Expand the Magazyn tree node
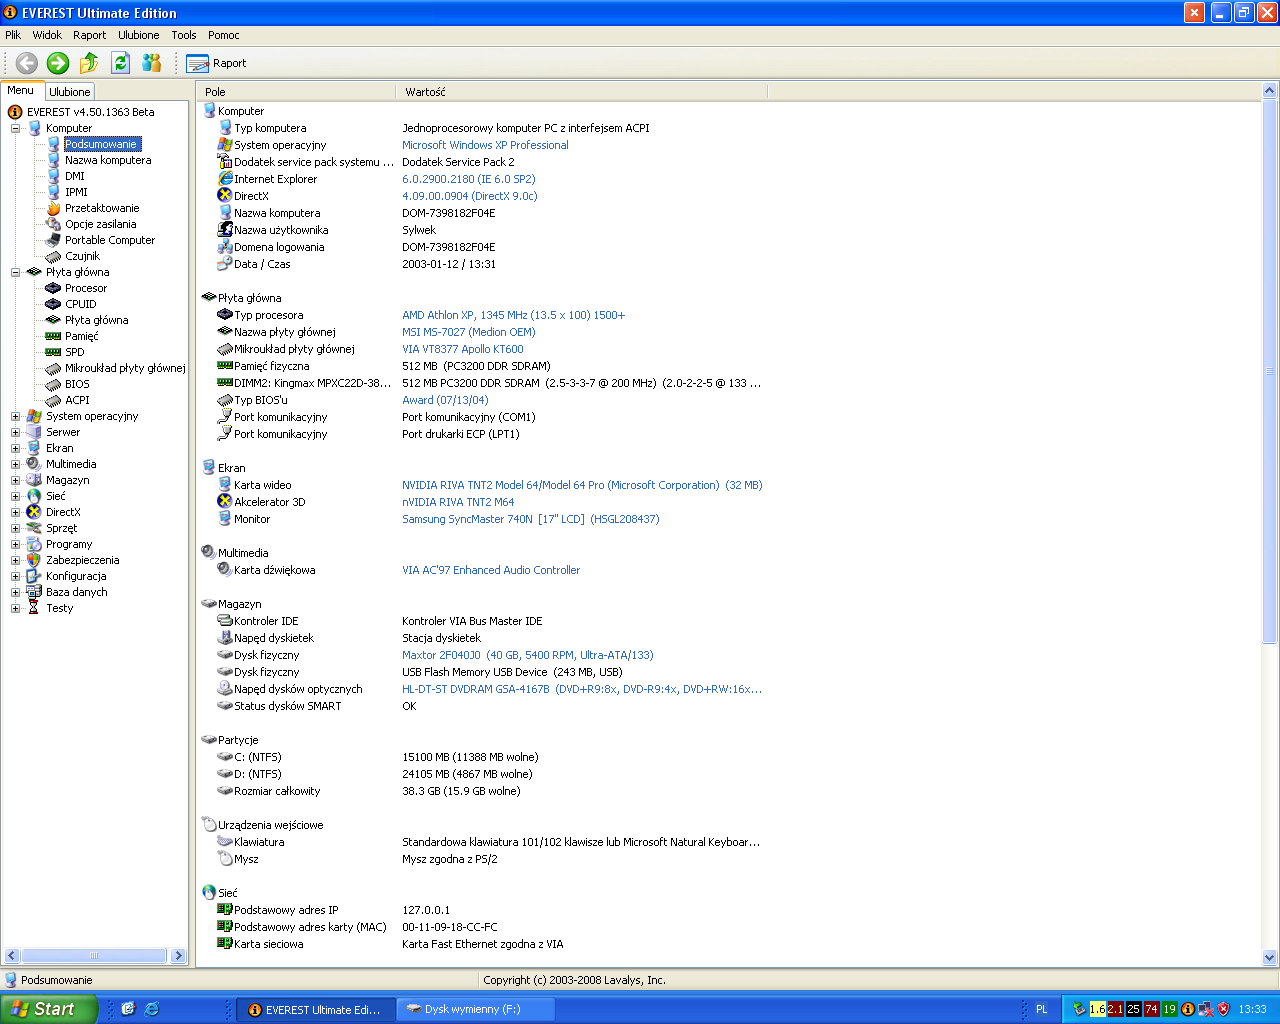 [x=15, y=480]
